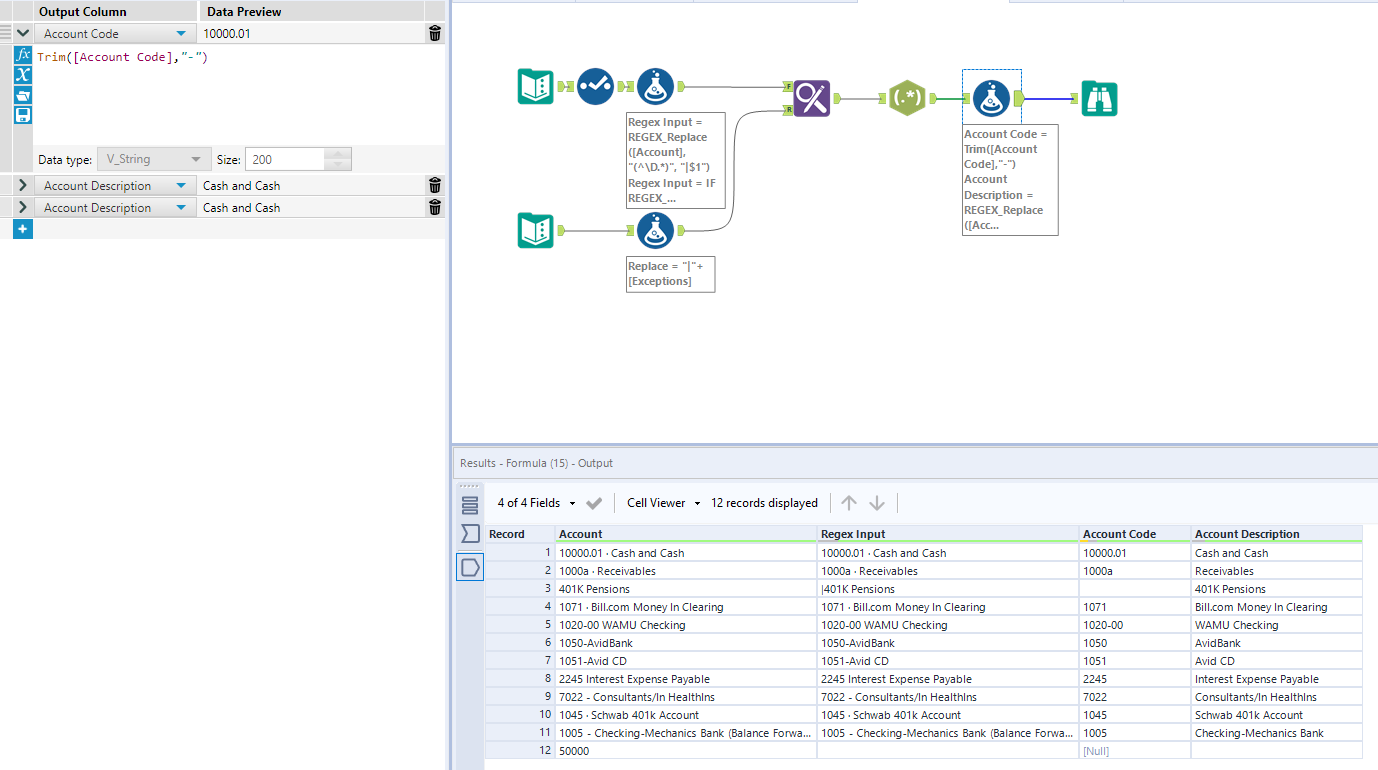1378x770 pixels.
Task: Select the highlighted Formula tool computing Account Code
Action: [x=990, y=98]
